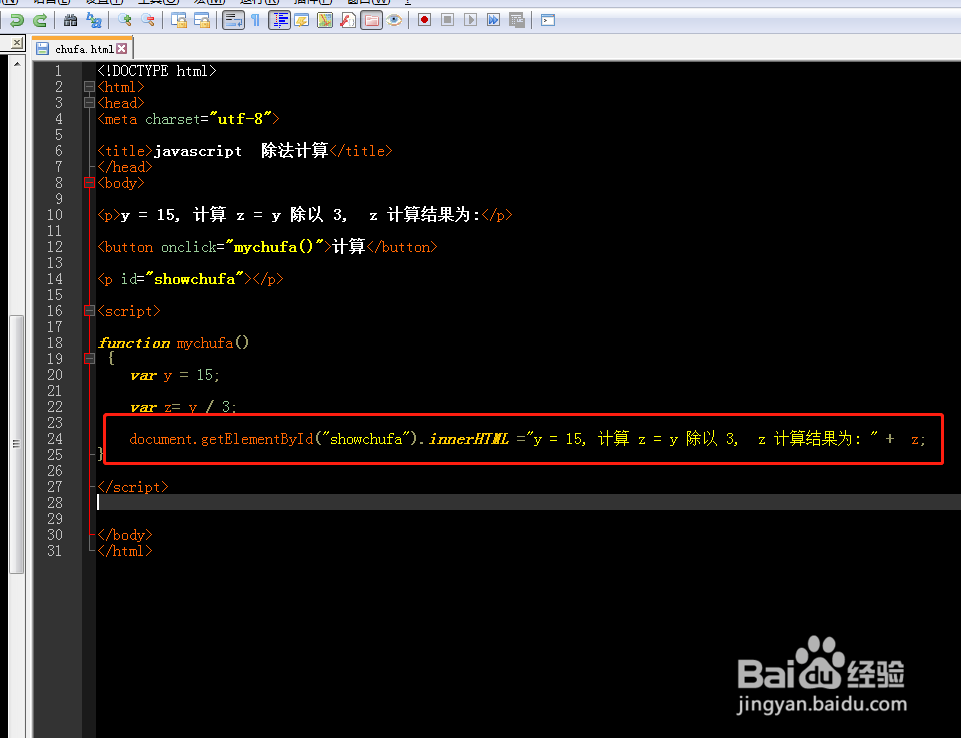Toggle word wrap toolbar button
This screenshot has height=738, width=961.
pyautogui.click(x=233, y=20)
